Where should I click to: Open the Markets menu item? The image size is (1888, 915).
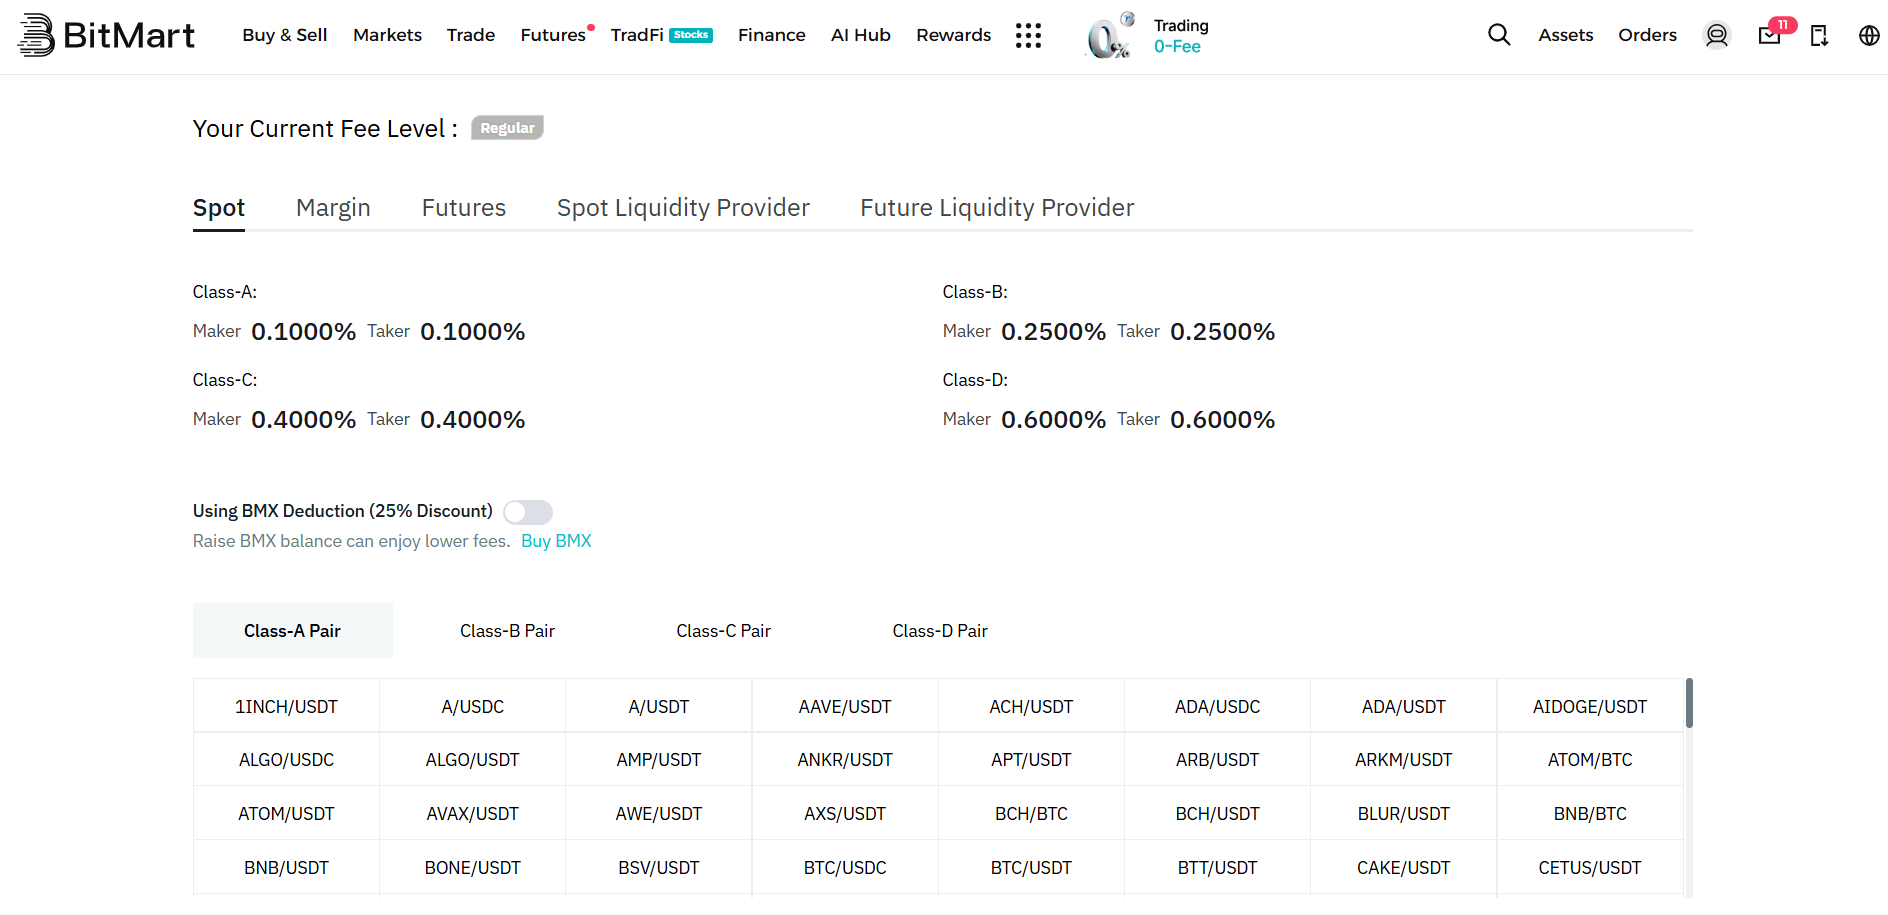click(387, 35)
